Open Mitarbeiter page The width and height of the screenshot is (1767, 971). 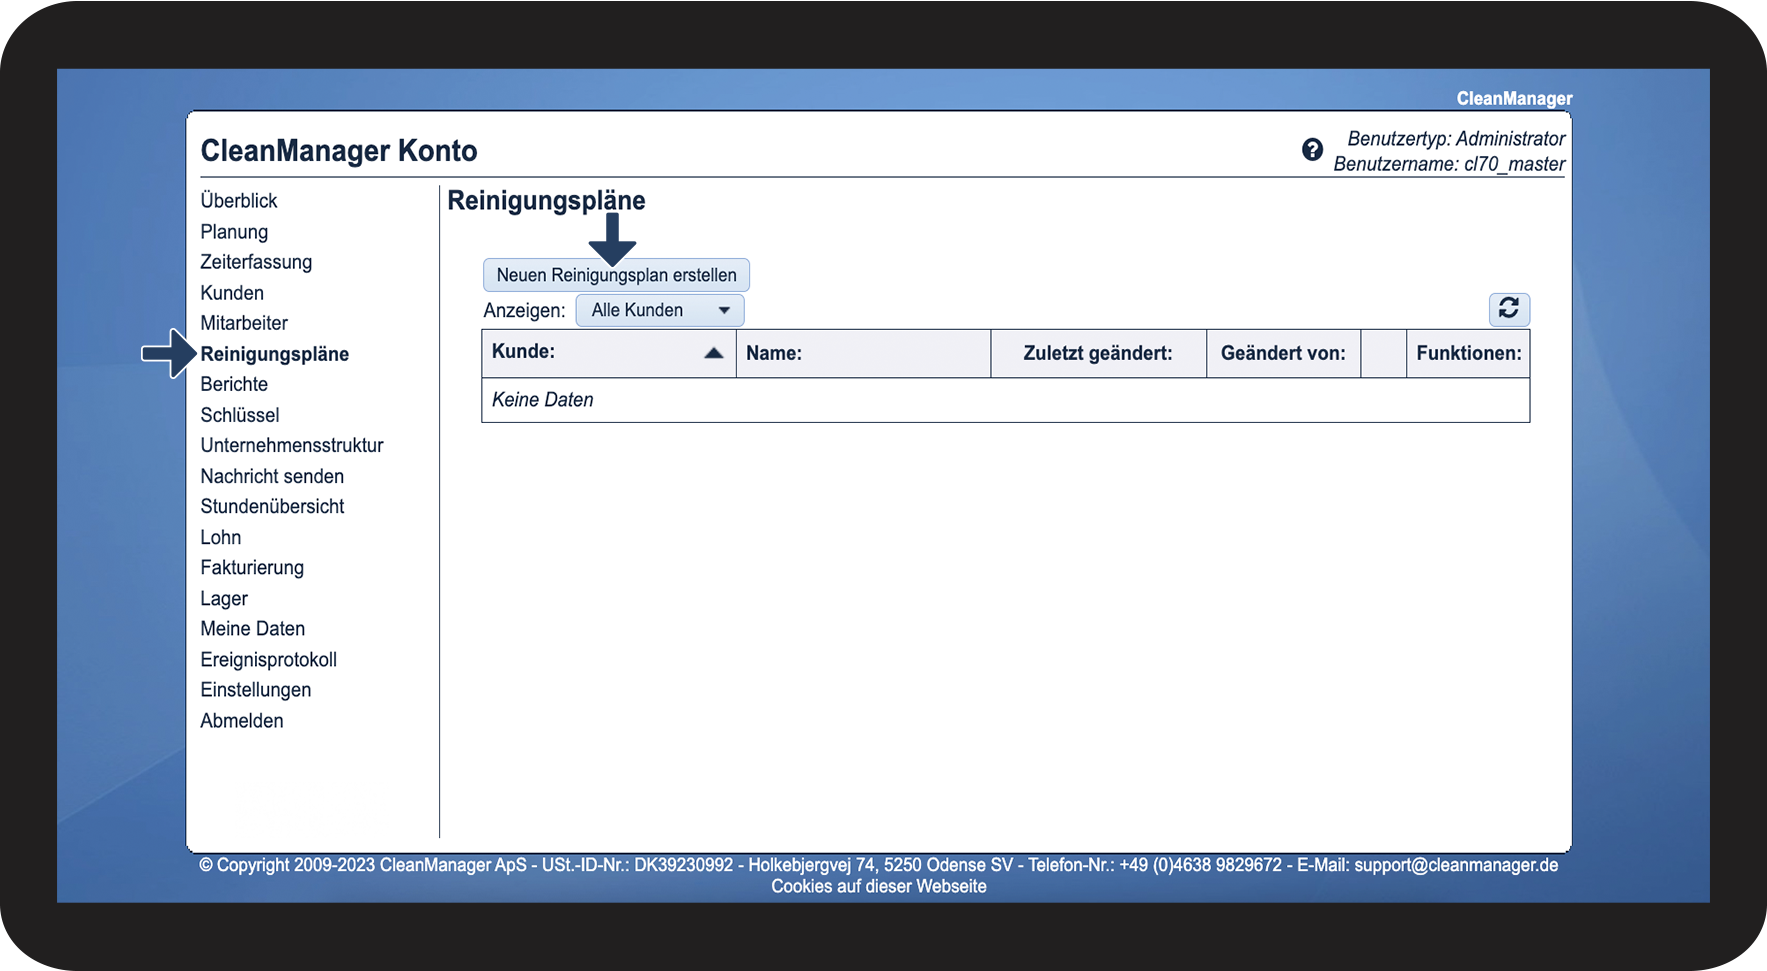[x=244, y=323]
